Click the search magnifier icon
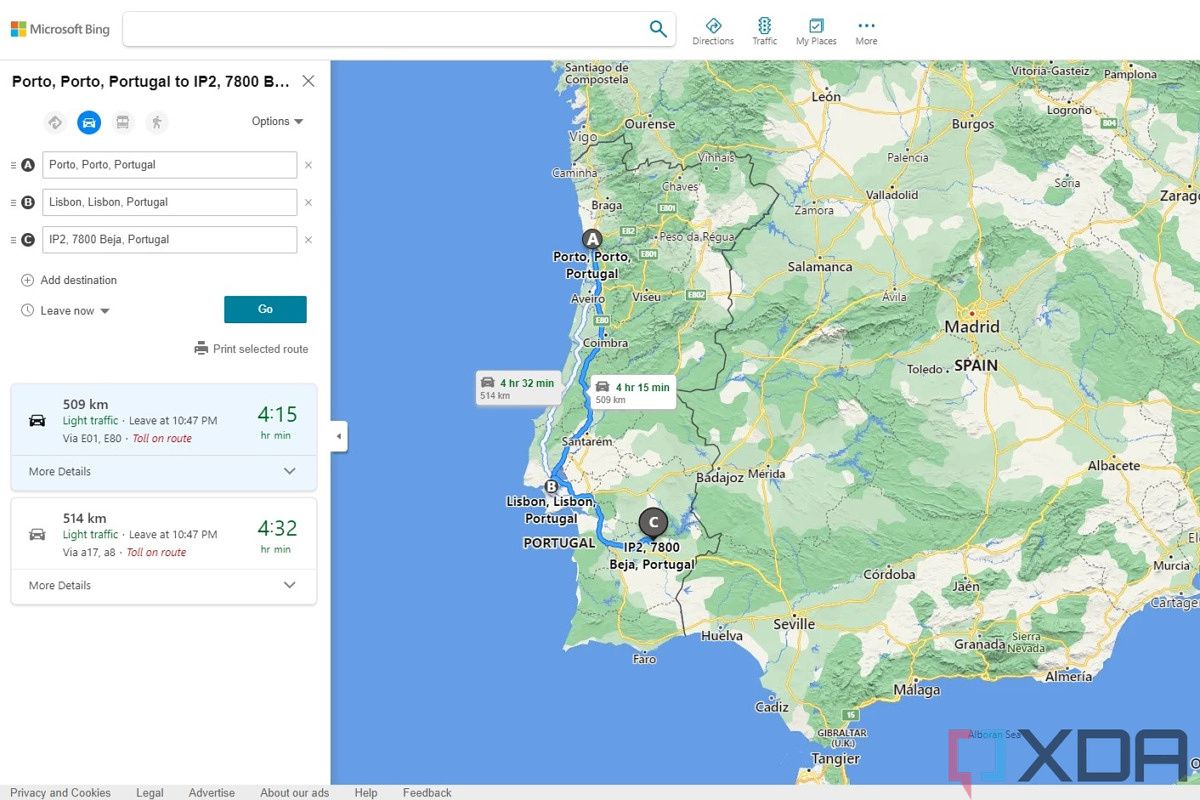 pos(657,29)
